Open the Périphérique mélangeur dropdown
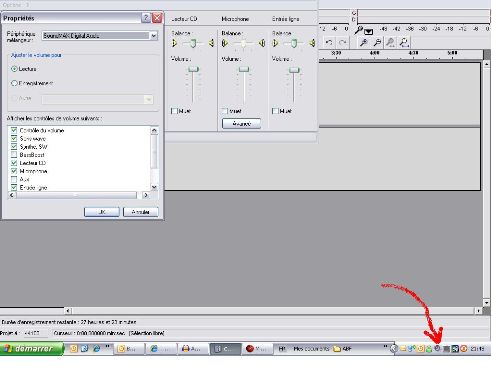Viewport: 492px width, 369px height. (153, 36)
